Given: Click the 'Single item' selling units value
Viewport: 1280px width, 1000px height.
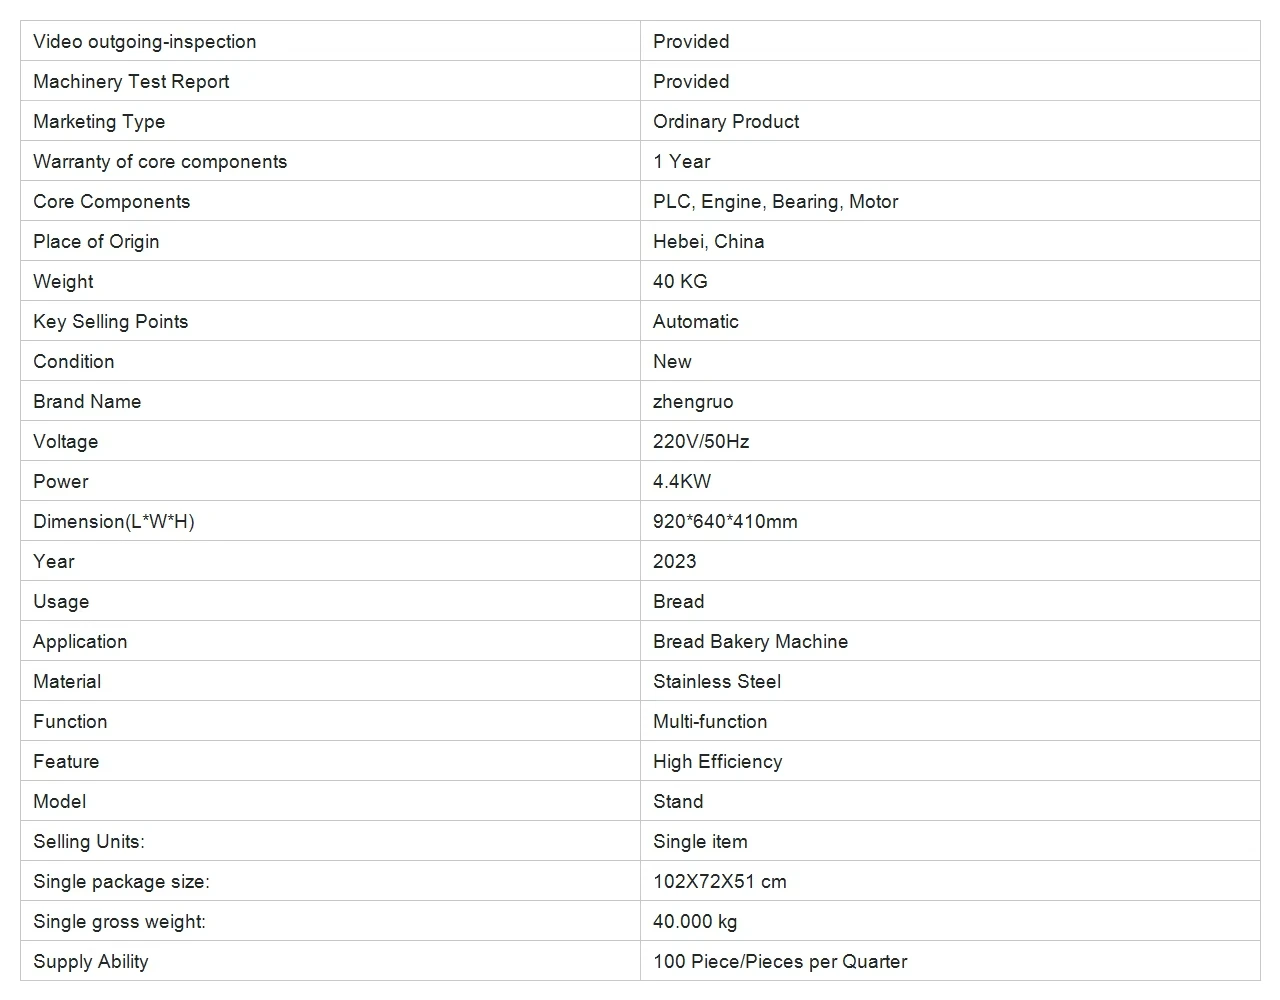Looking at the screenshot, I should tap(700, 841).
